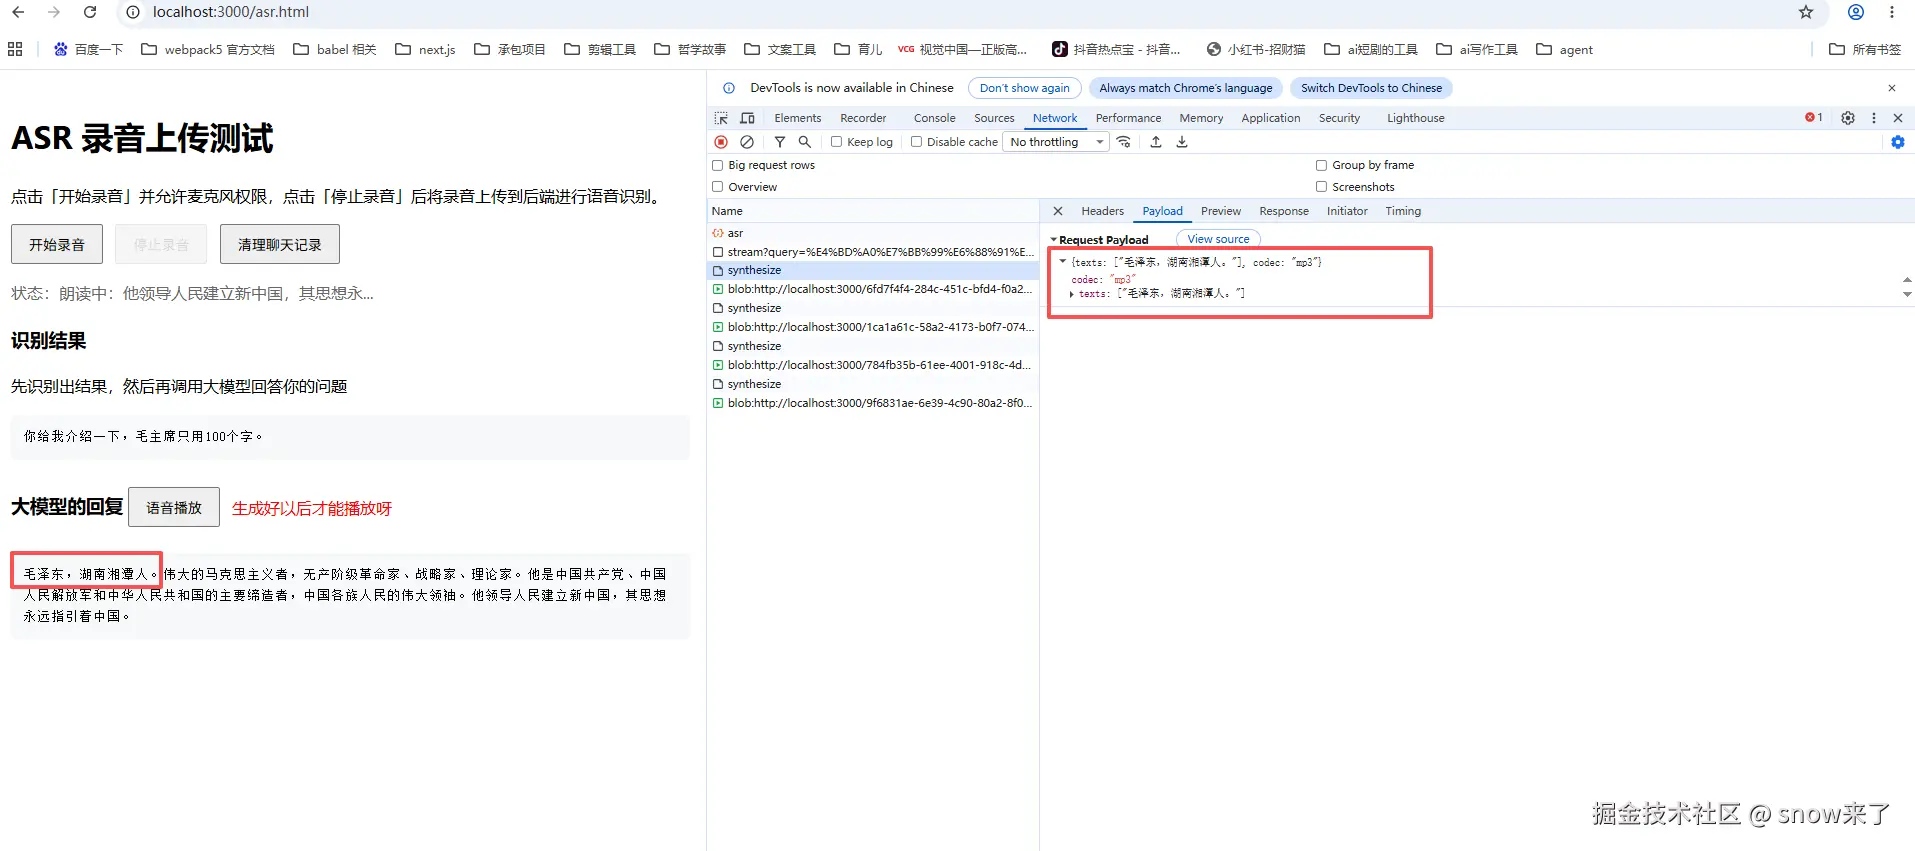This screenshot has height=851, width=1915.
Task: Stop recording the network log
Action: coord(721,142)
